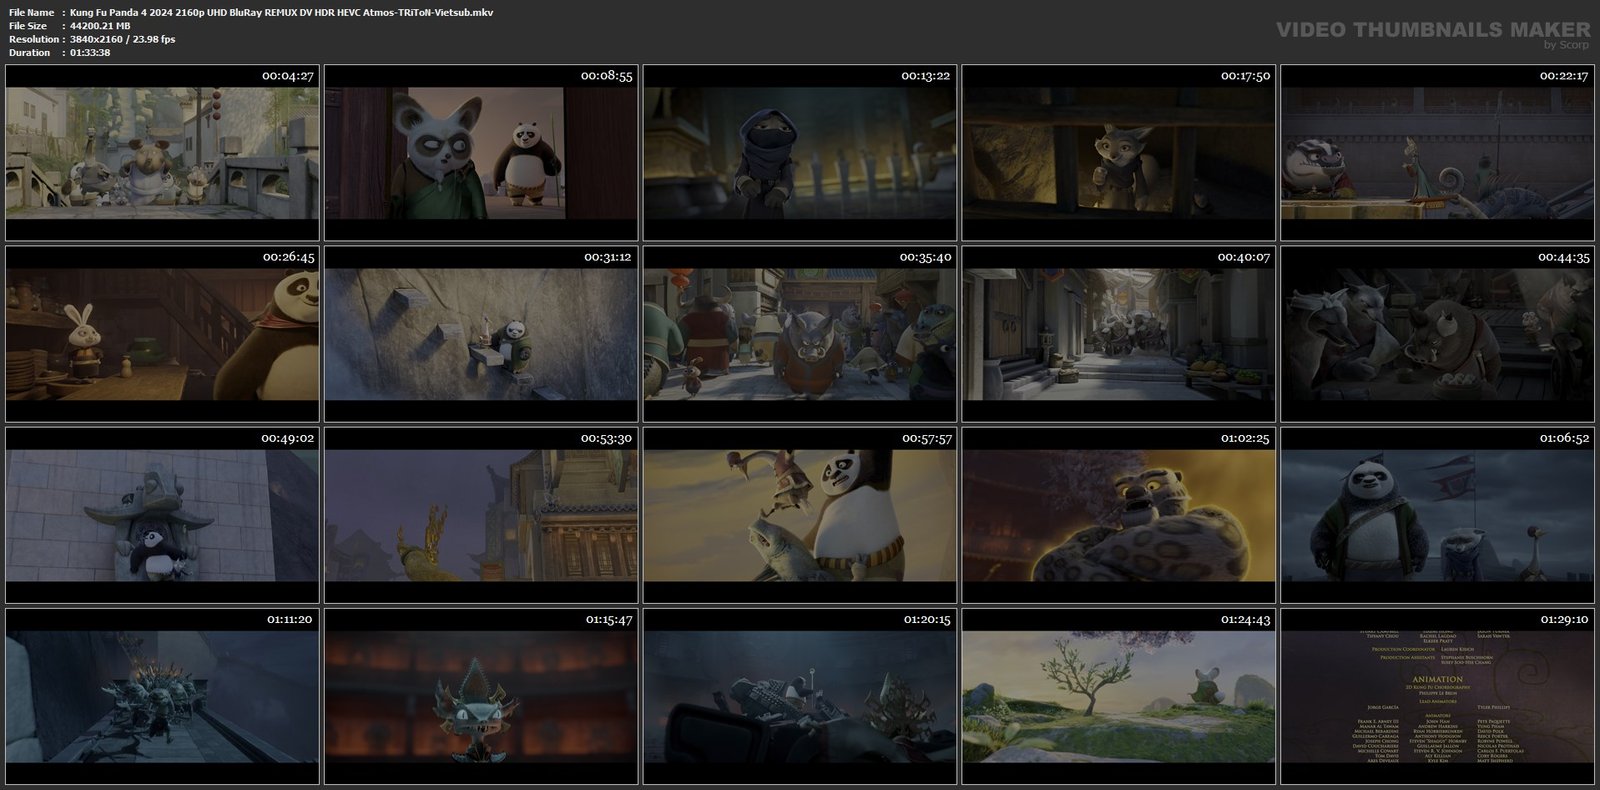1600x790 pixels.
Task: Click the frame timestamped 01:20:15
Action: click(800, 696)
